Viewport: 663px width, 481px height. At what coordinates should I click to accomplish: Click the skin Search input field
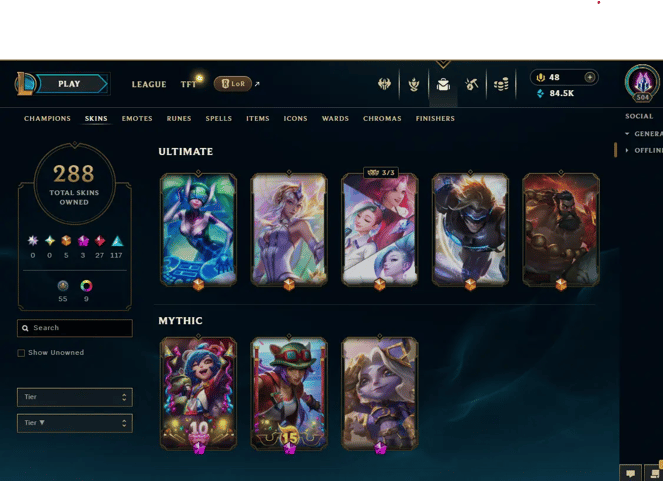(x=75, y=328)
